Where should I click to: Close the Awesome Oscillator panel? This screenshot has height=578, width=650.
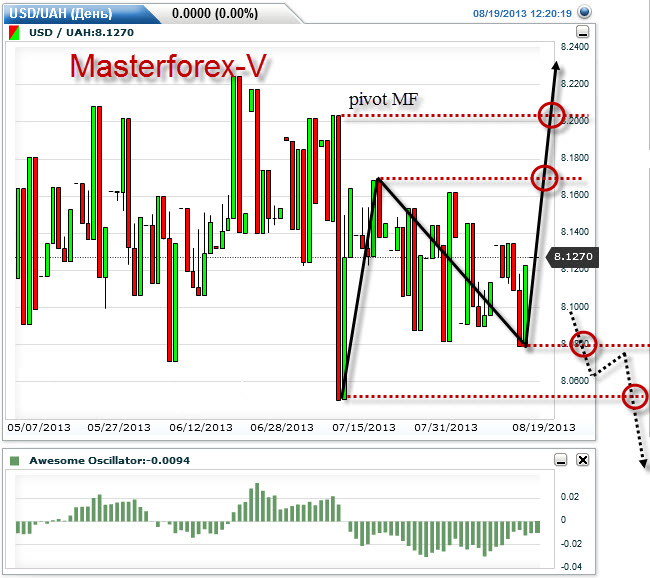[x=583, y=459]
